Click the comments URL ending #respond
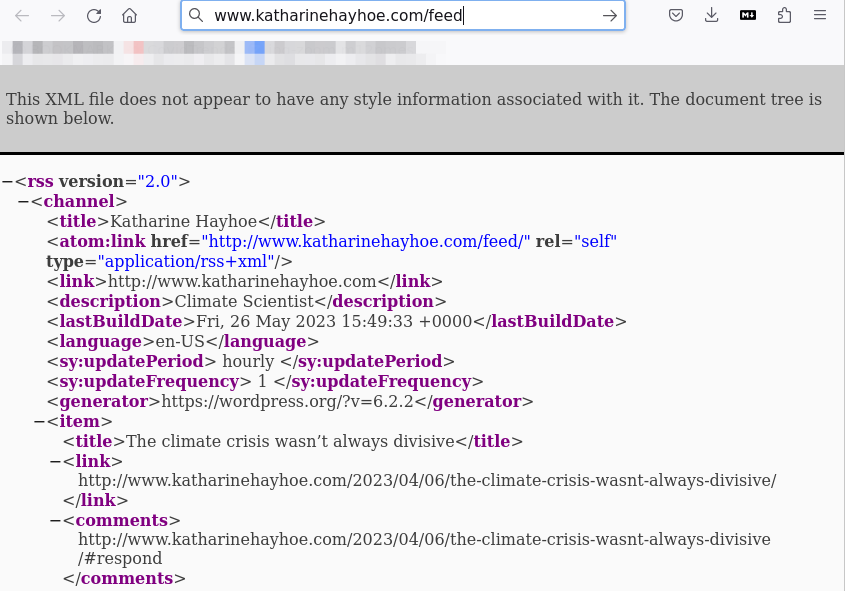Viewport: 848px width, 591px height. coord(425,548)
